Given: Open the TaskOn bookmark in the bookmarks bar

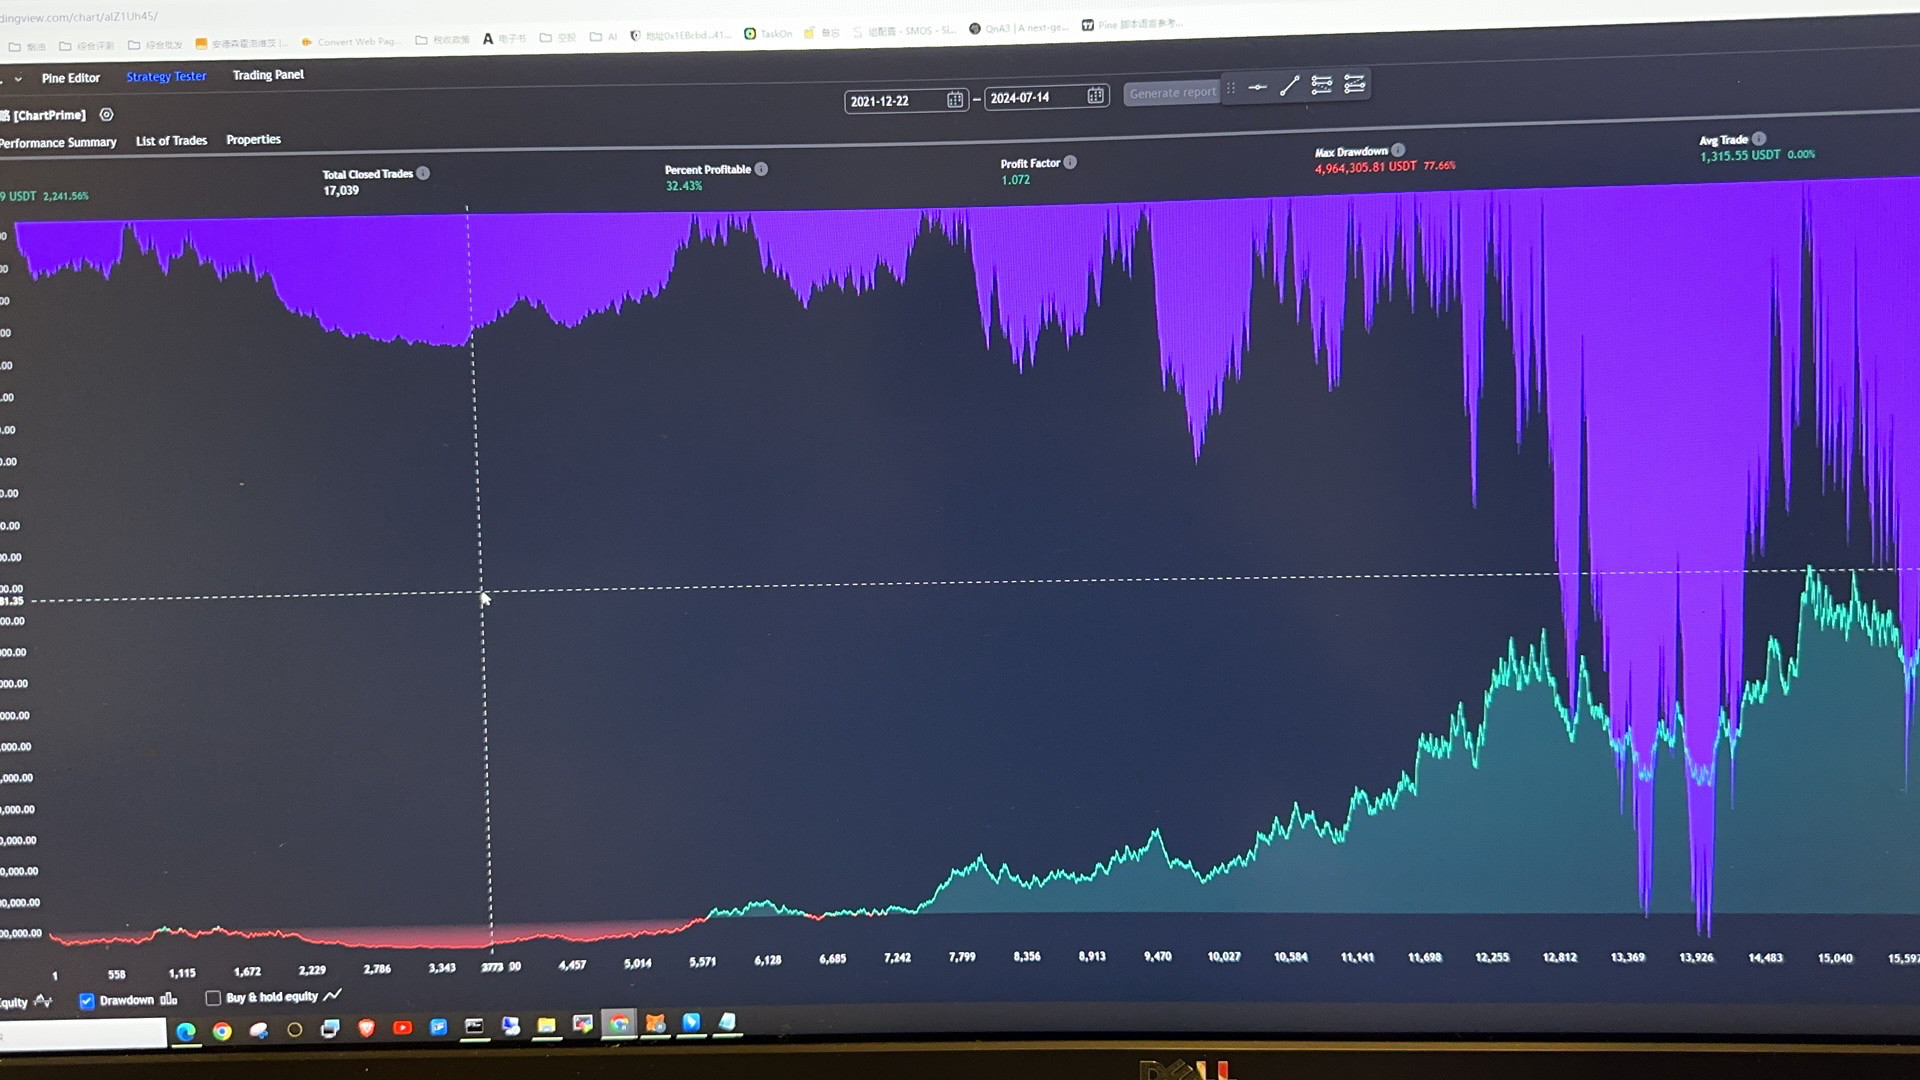Looking at the screenshot, I should [770, 33].
